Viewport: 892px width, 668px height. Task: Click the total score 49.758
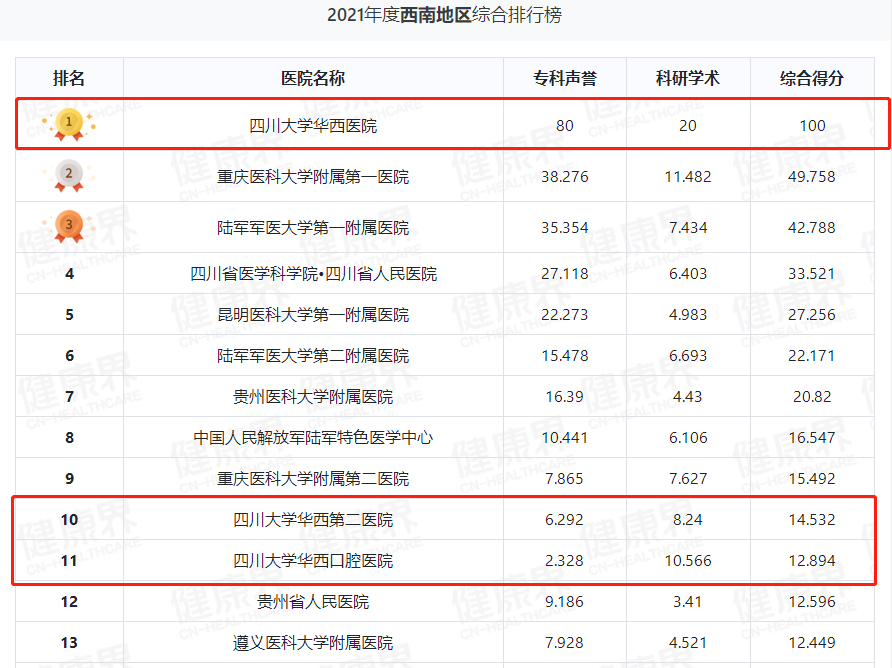pyautogui.click(x=812, y=177)
